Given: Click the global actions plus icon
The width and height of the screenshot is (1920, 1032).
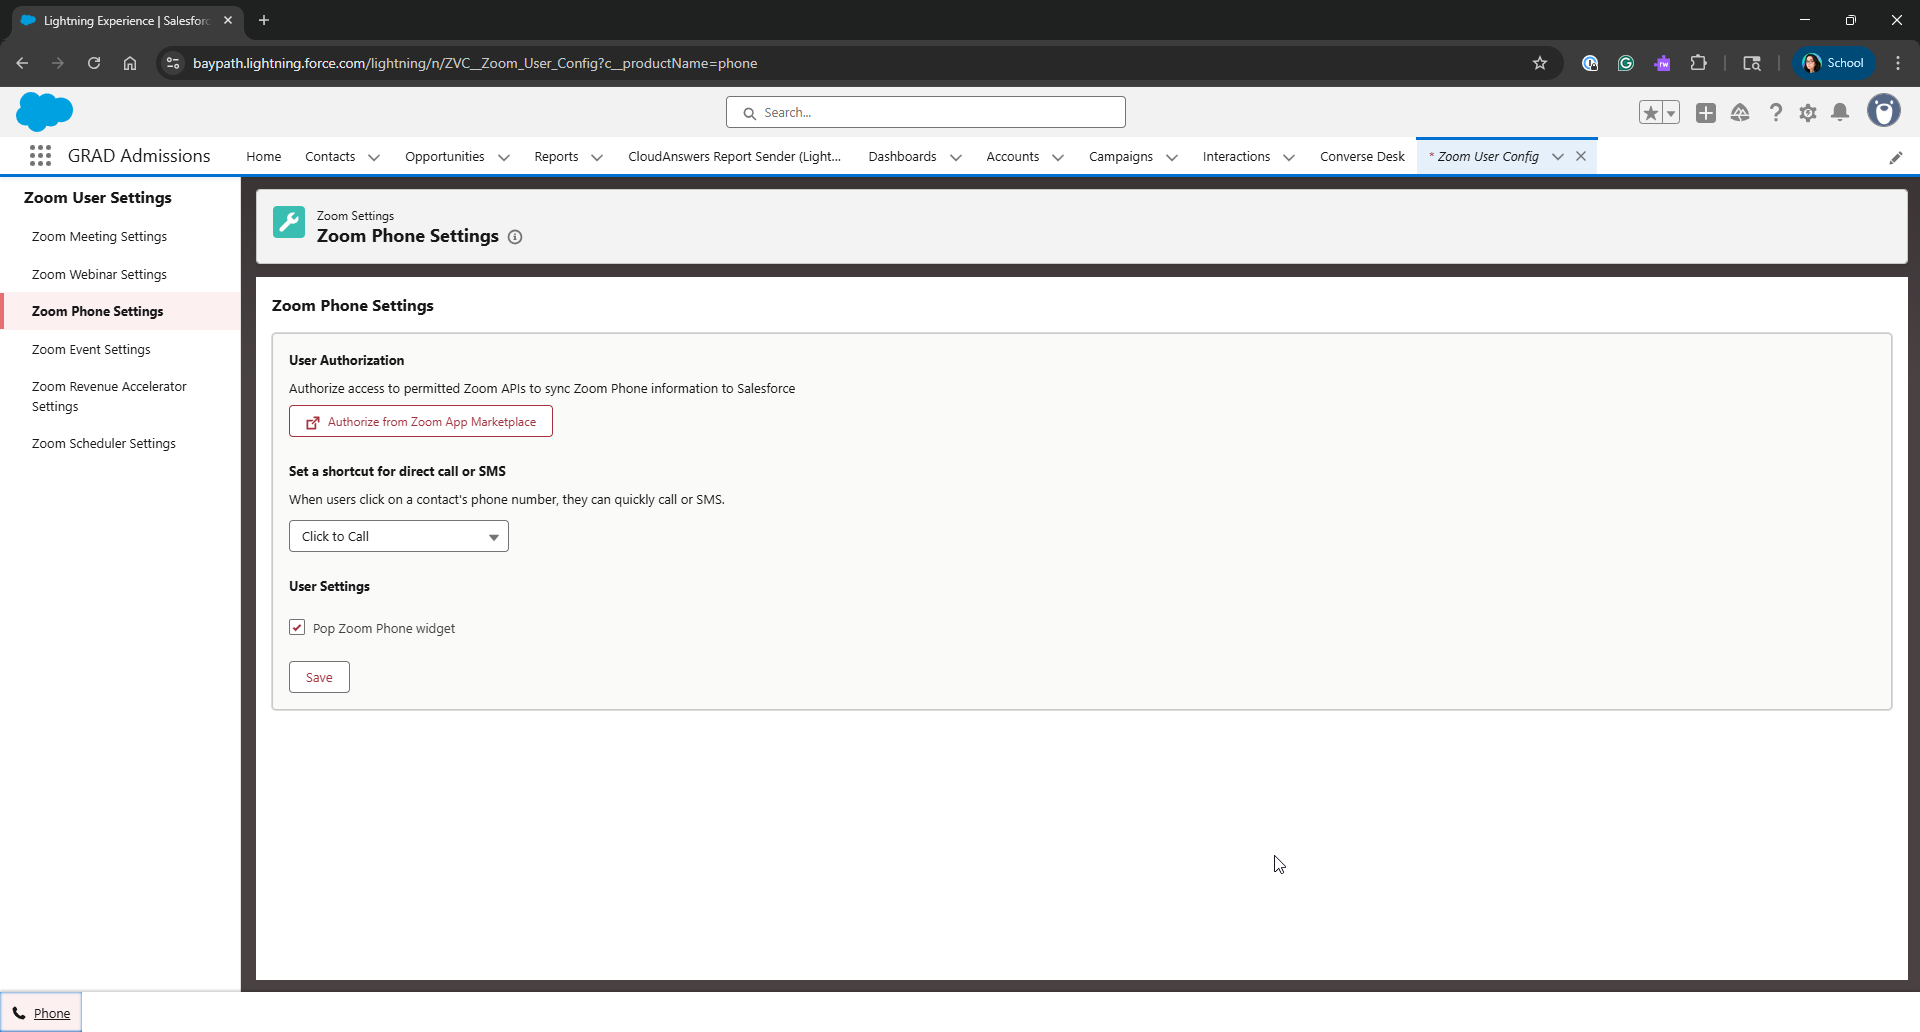Looking at the screenshot, I should pyautogui.click(x=1706, y=112).
